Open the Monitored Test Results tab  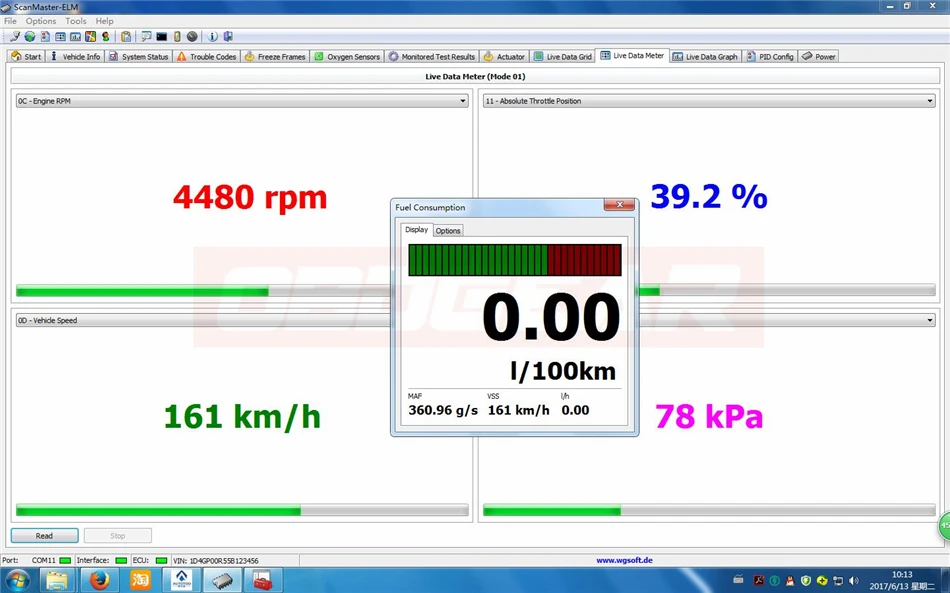coord(432,56)
